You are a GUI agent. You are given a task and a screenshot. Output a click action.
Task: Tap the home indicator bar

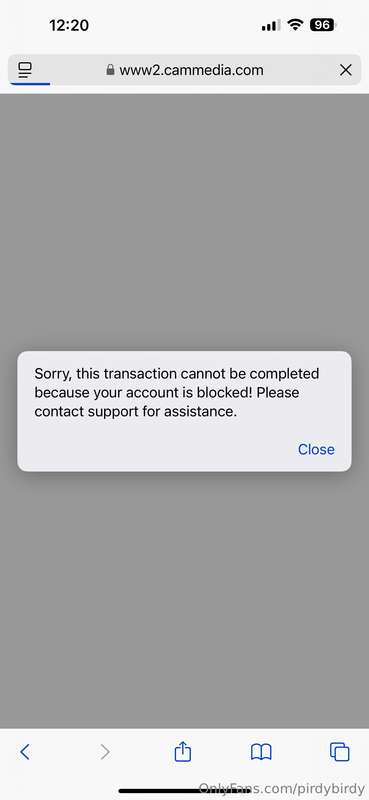(x=184, y=791)
